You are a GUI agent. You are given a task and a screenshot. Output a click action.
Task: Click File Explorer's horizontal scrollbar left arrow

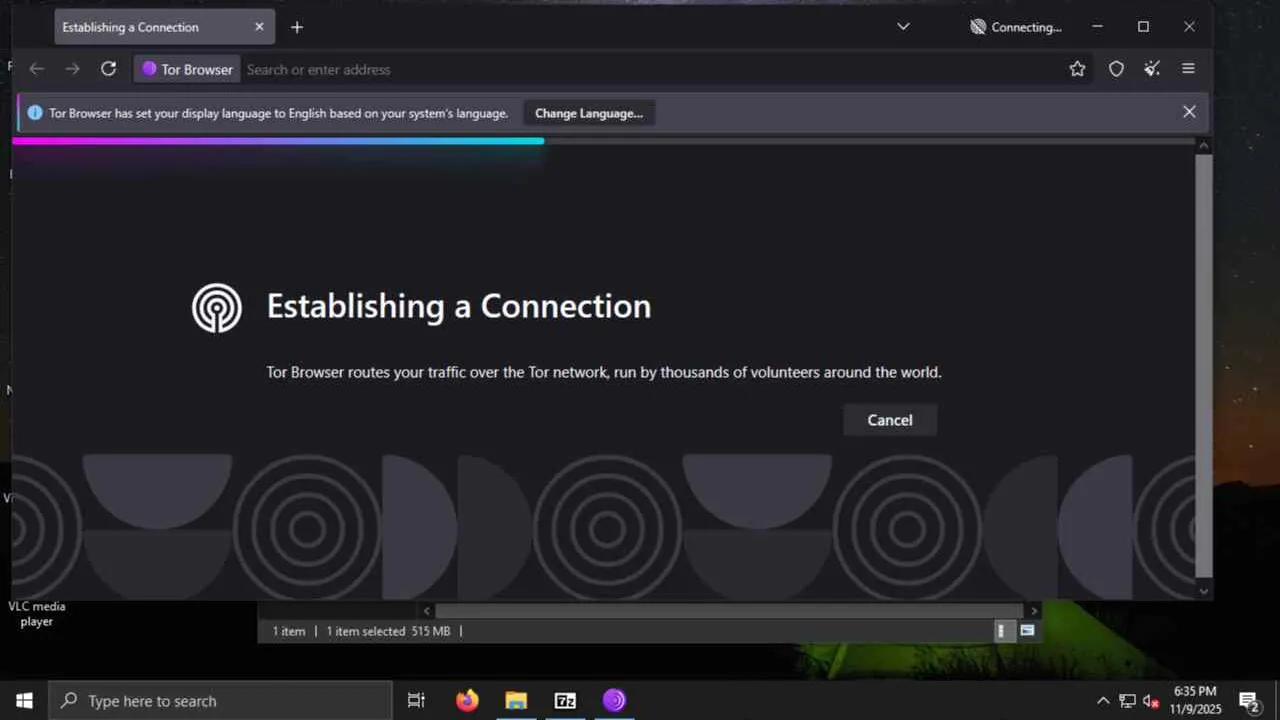coord(427,611)
